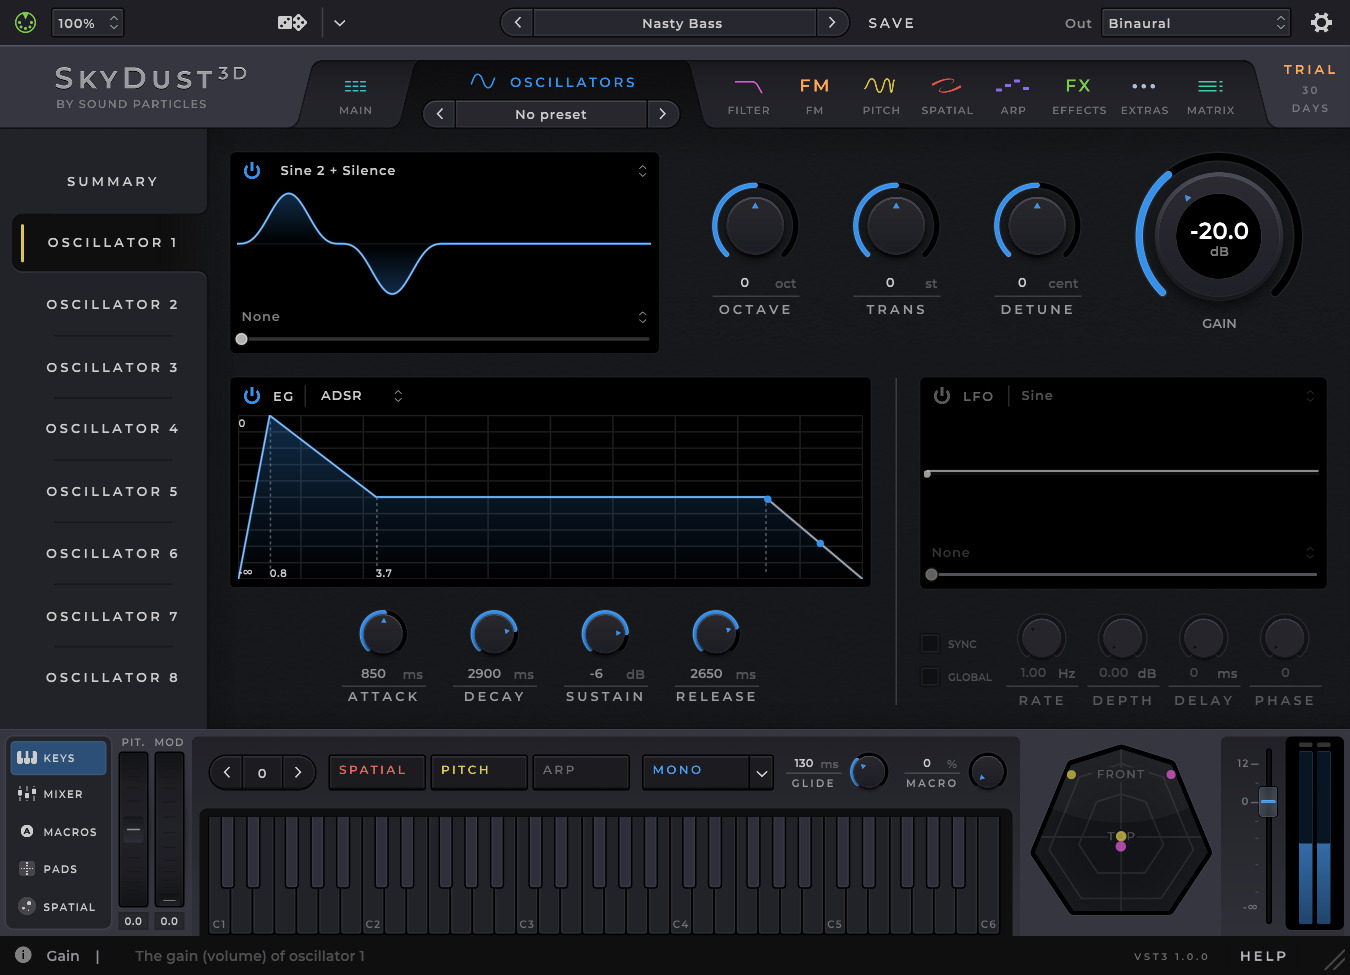This screenshot has height=975, width=1350.
Task: Toggle the SPATIAL keyboard mode button
Action: point(376,771)
